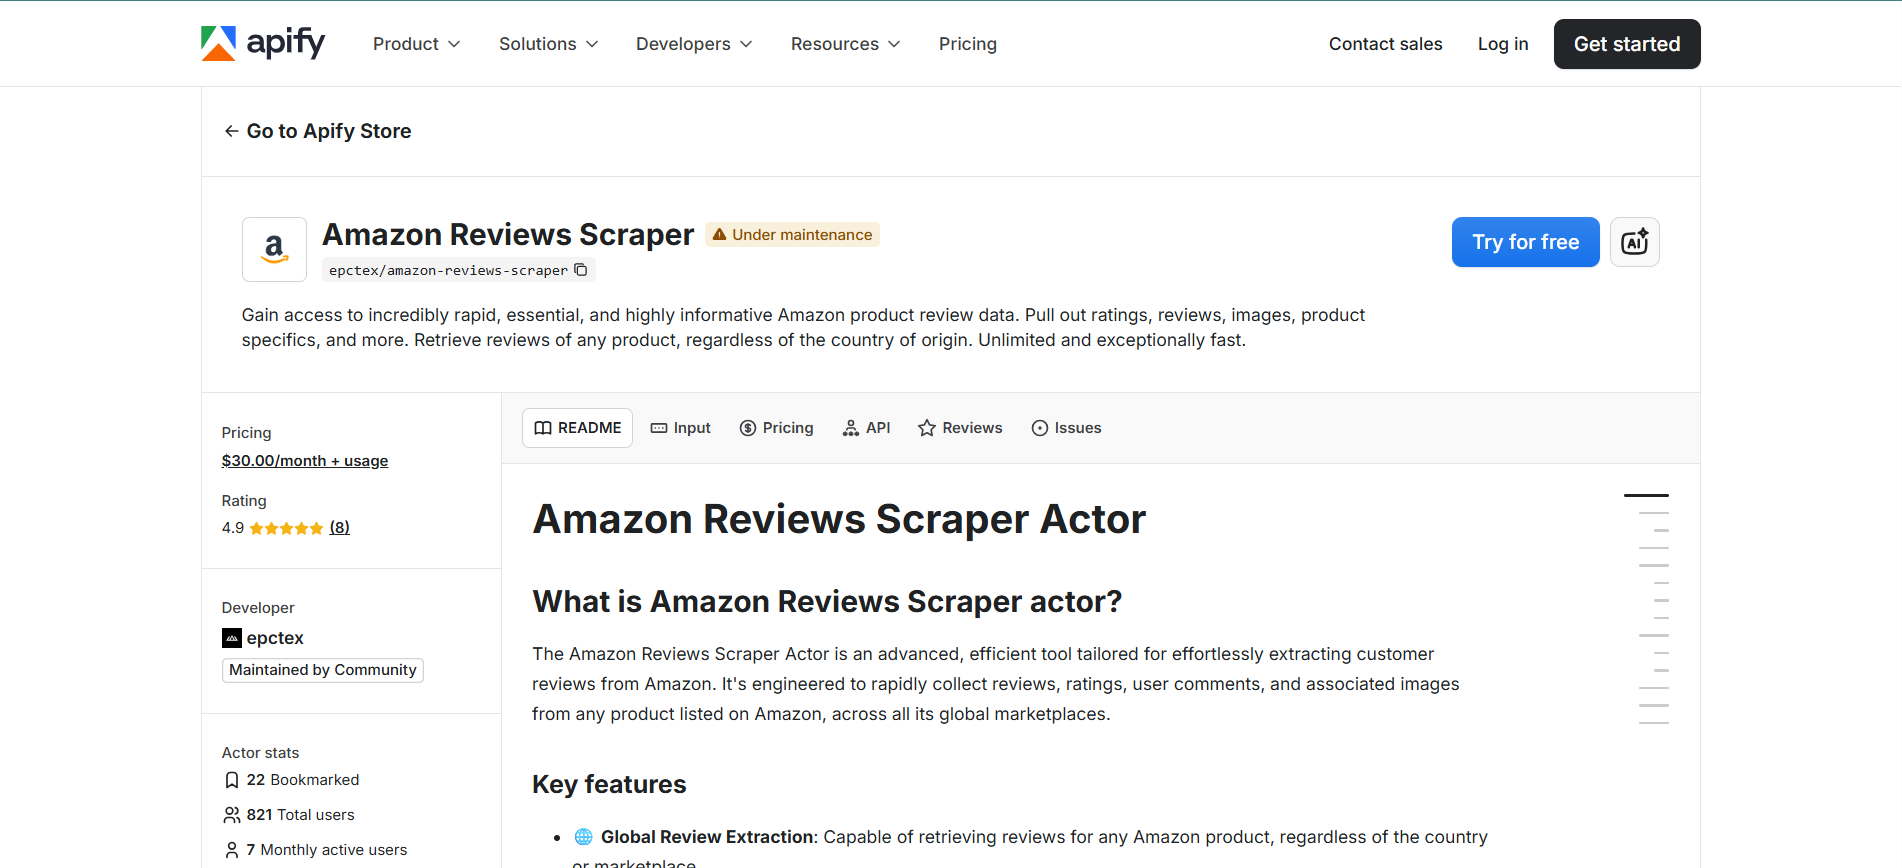This screenshot has width=1902, height=868.
Task: Click the 821 Total users stat text
Action: coord(301,815)
